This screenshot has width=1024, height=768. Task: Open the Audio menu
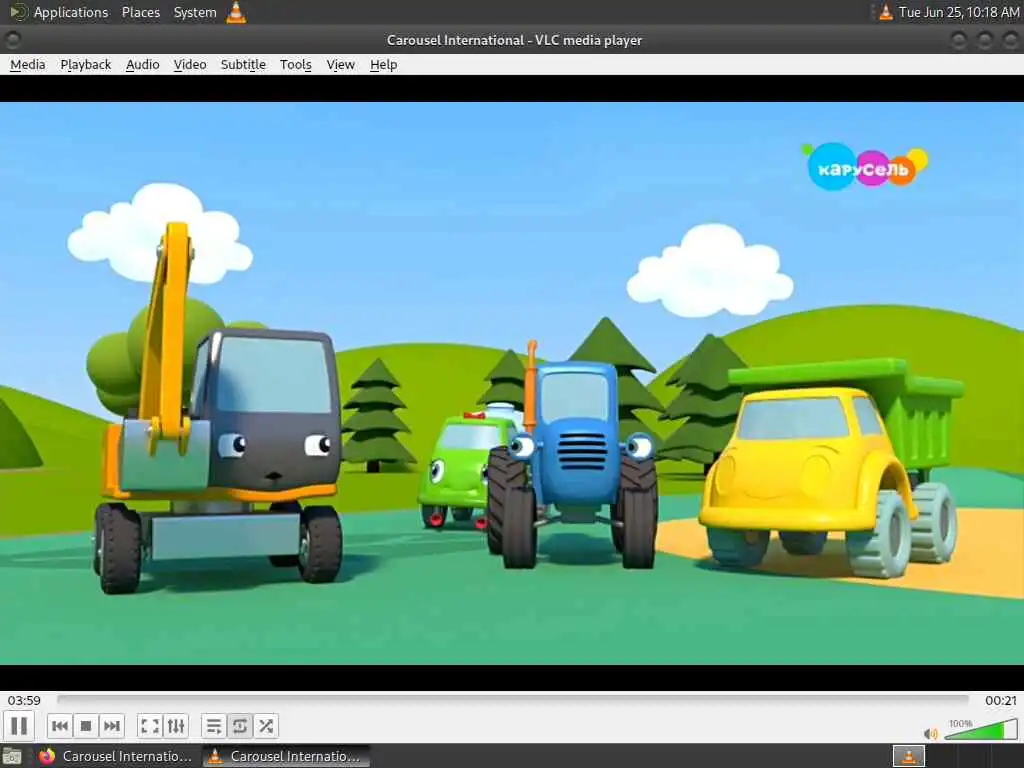(x=142, y=65)
